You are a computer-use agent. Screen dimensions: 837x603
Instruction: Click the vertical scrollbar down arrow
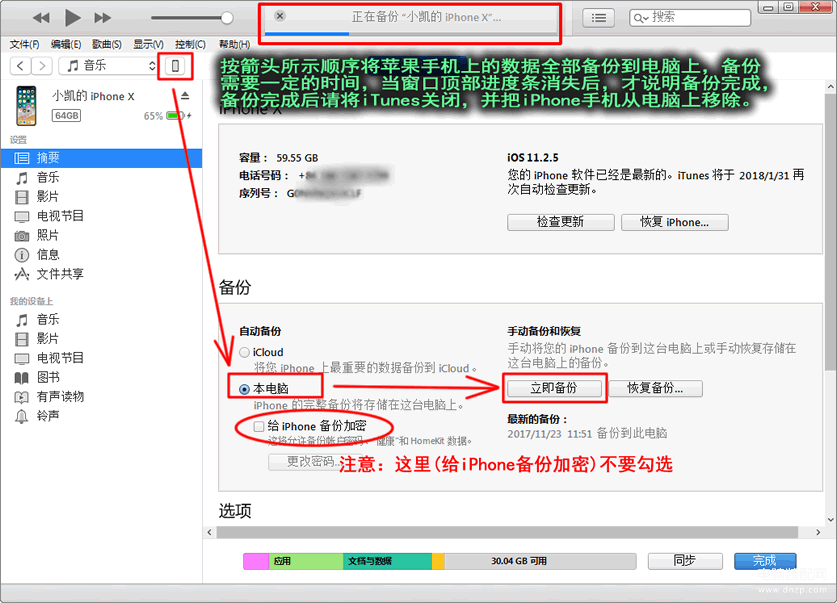click(x=830, y=519)
